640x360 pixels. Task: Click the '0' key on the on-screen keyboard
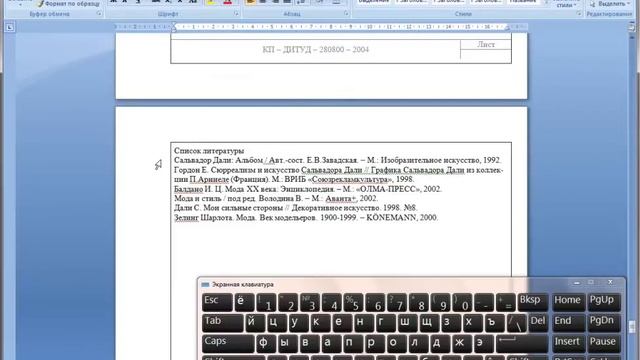pos(462,302)
